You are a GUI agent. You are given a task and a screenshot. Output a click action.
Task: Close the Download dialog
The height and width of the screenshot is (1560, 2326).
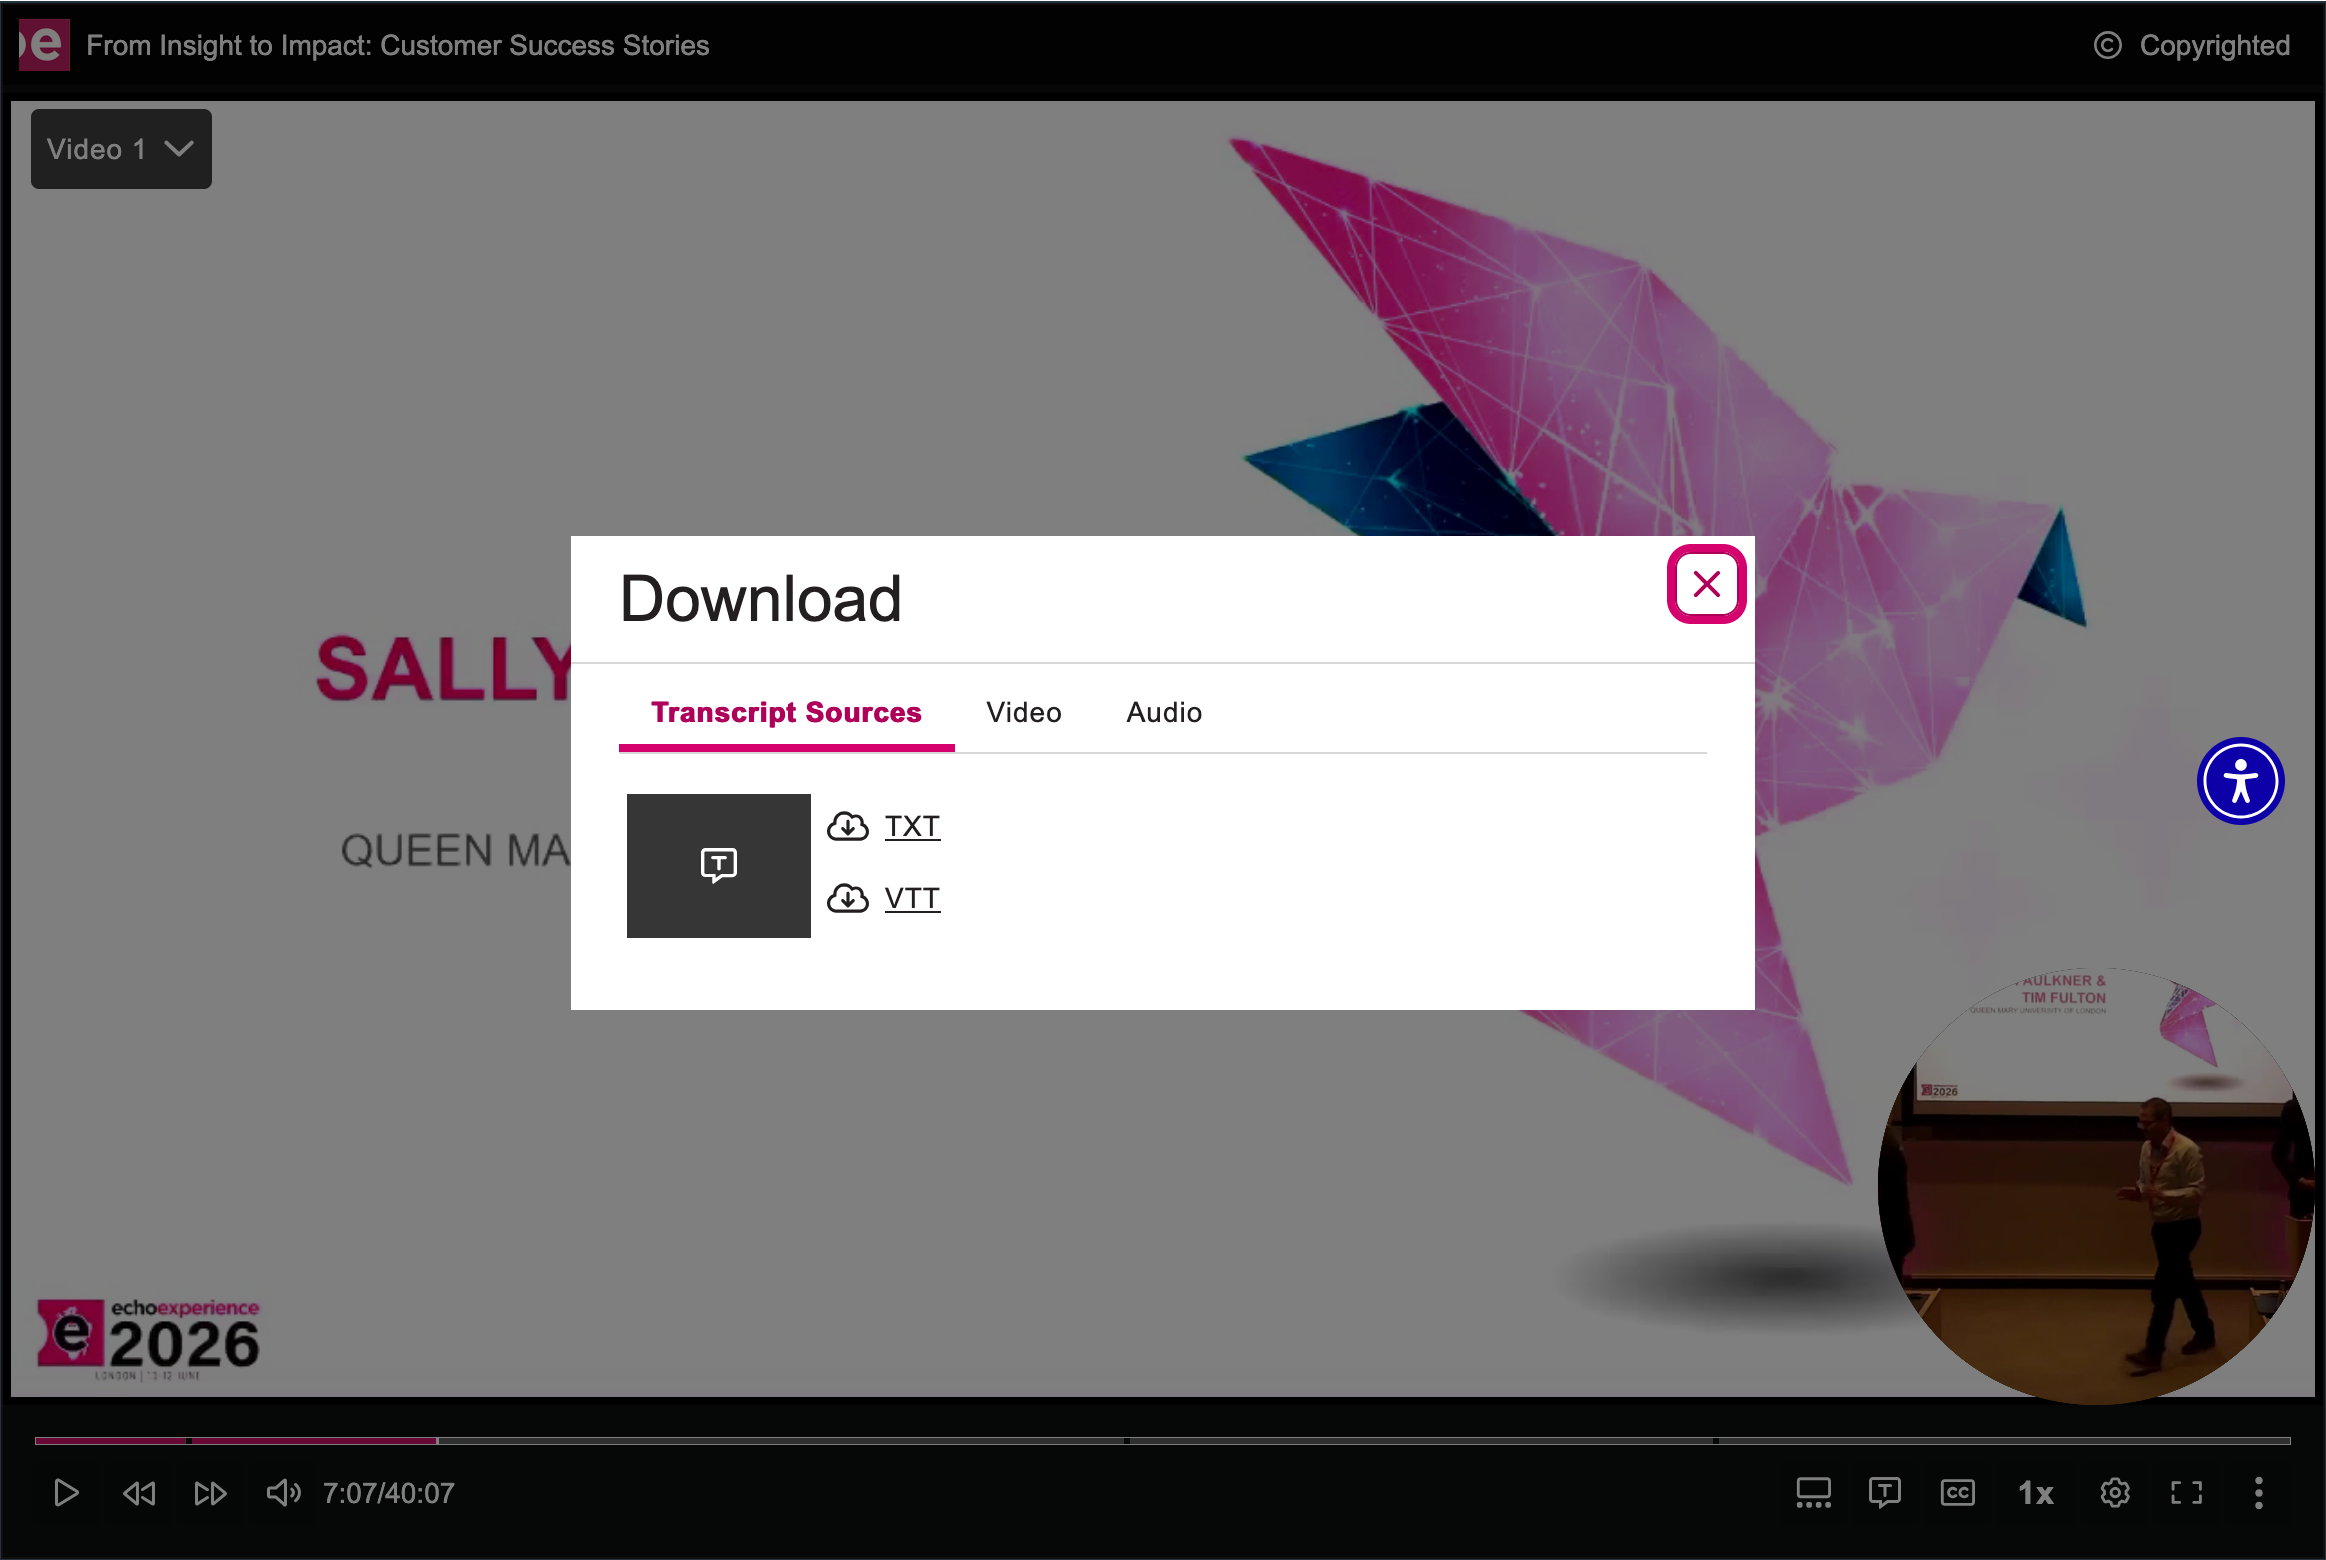[1706, 584]
